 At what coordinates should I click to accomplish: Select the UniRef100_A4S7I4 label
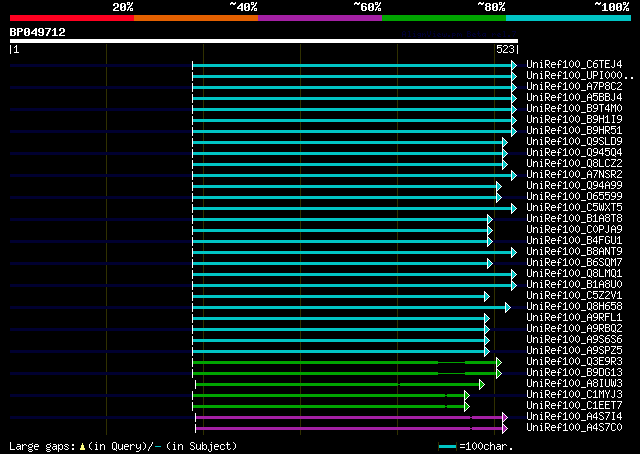click(x=574, y=417)
